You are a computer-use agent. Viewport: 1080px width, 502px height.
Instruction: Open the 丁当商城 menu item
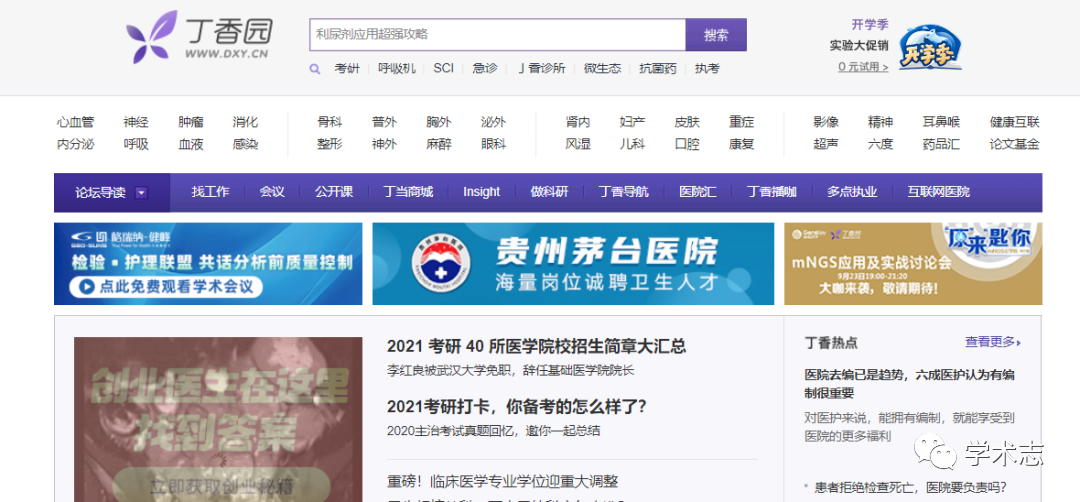pos(408,192)
